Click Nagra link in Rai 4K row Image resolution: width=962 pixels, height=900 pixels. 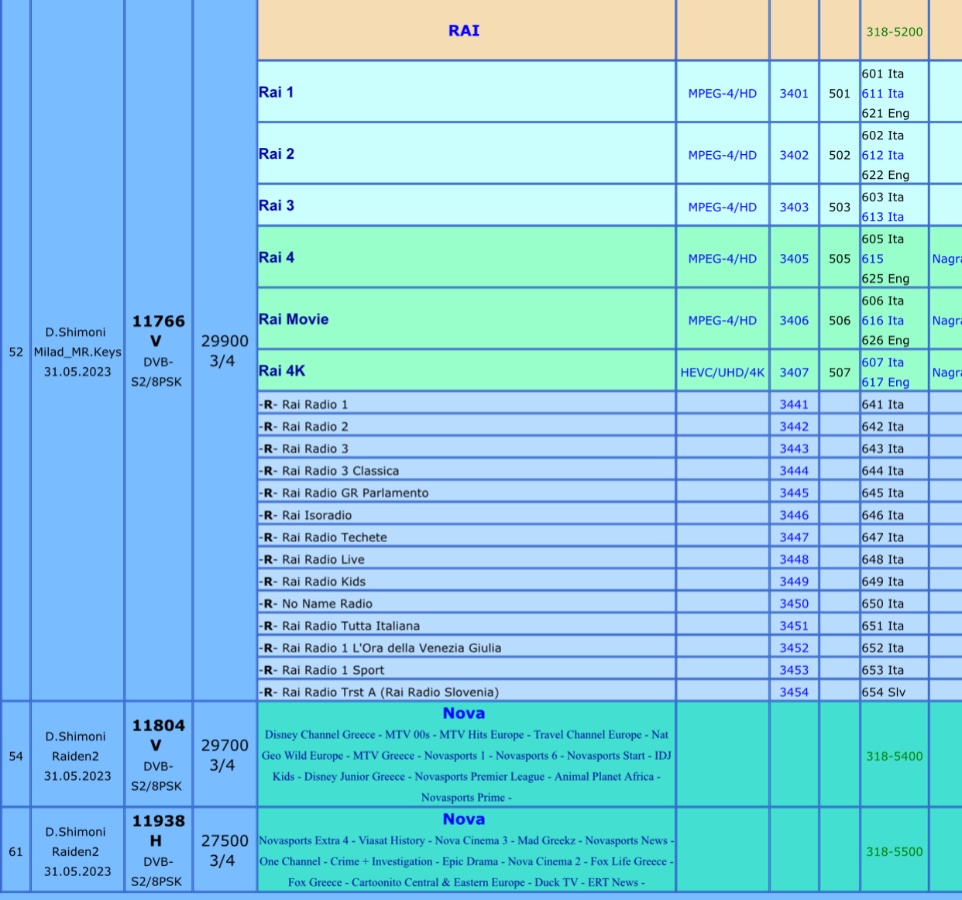[x=947, y=372]
